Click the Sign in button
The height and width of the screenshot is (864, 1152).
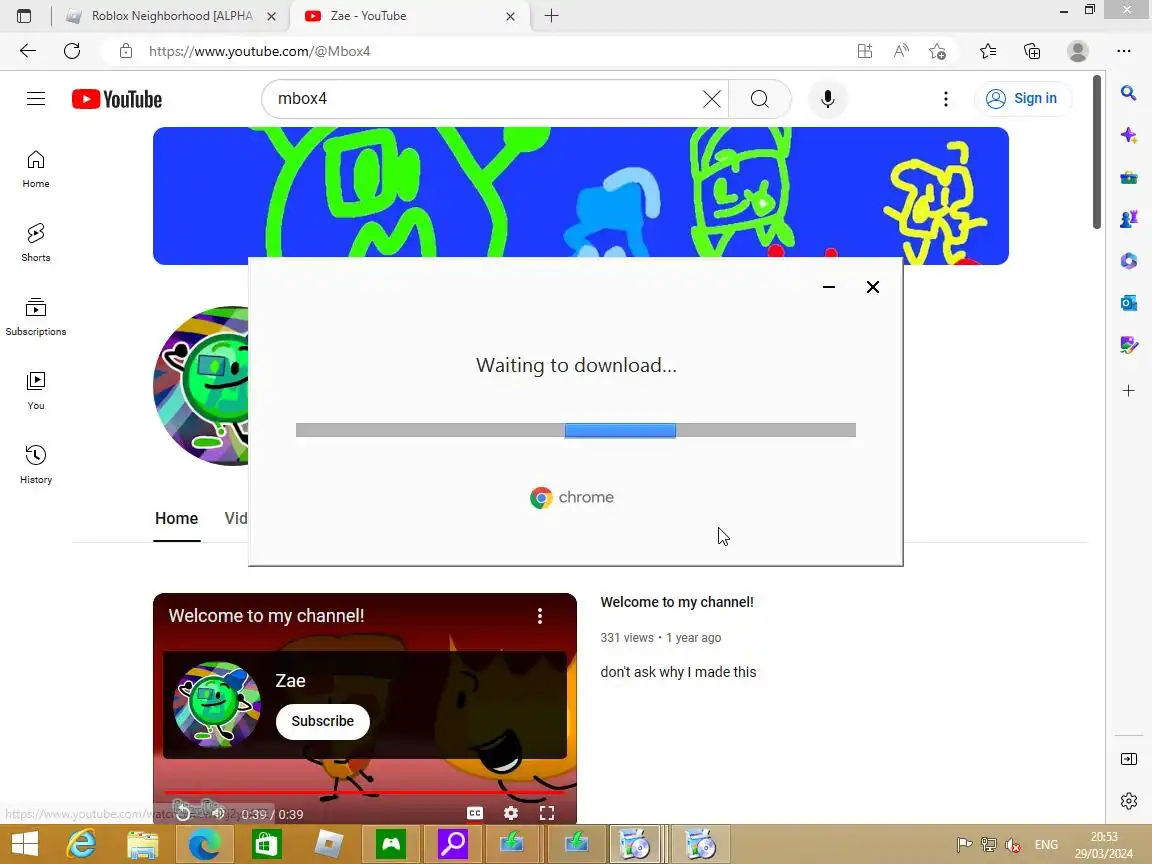click(1022, 98)
